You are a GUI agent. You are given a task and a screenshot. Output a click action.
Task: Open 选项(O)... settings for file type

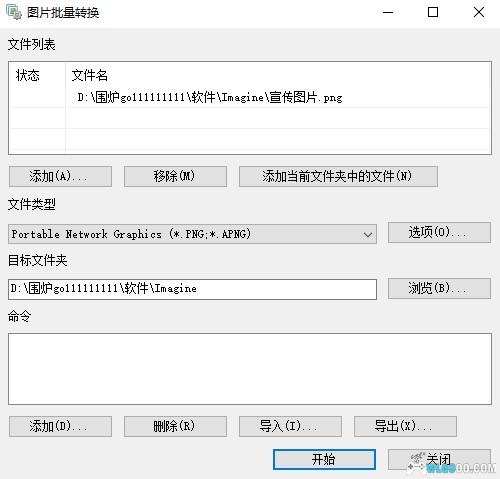439,232
